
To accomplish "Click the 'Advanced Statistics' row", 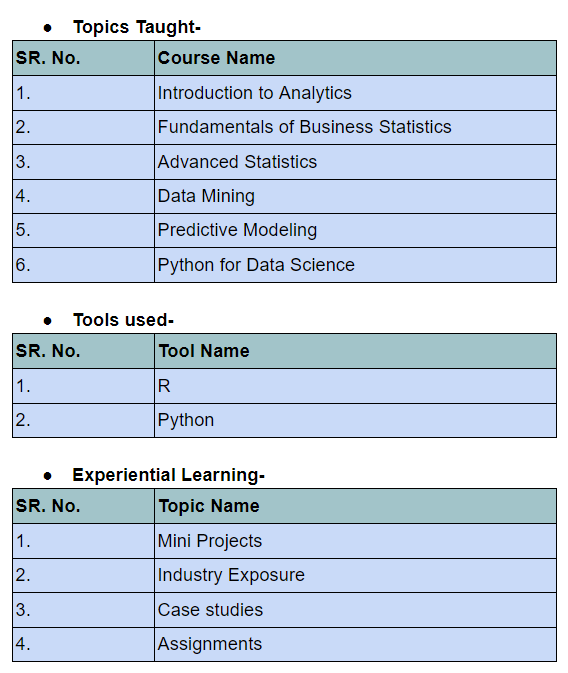I will [x=284, y=162].
